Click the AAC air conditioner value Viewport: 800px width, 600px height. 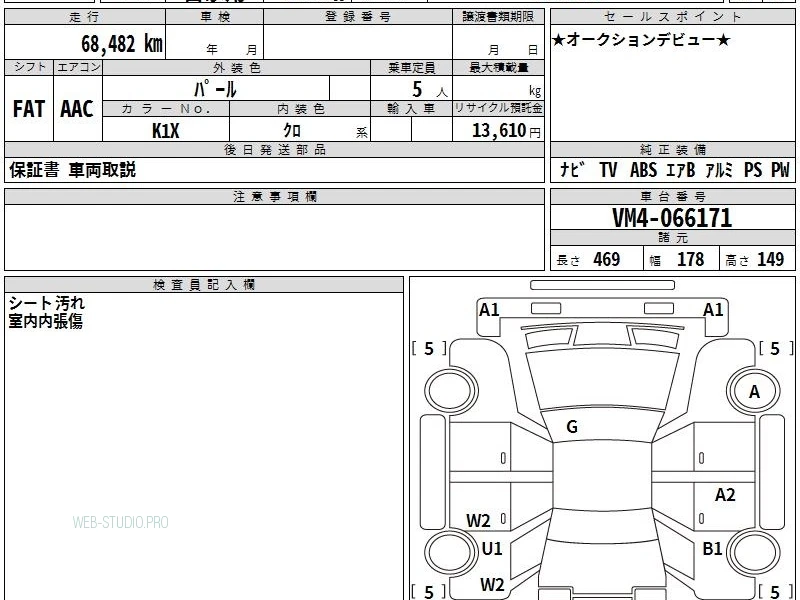coord(77,109)
